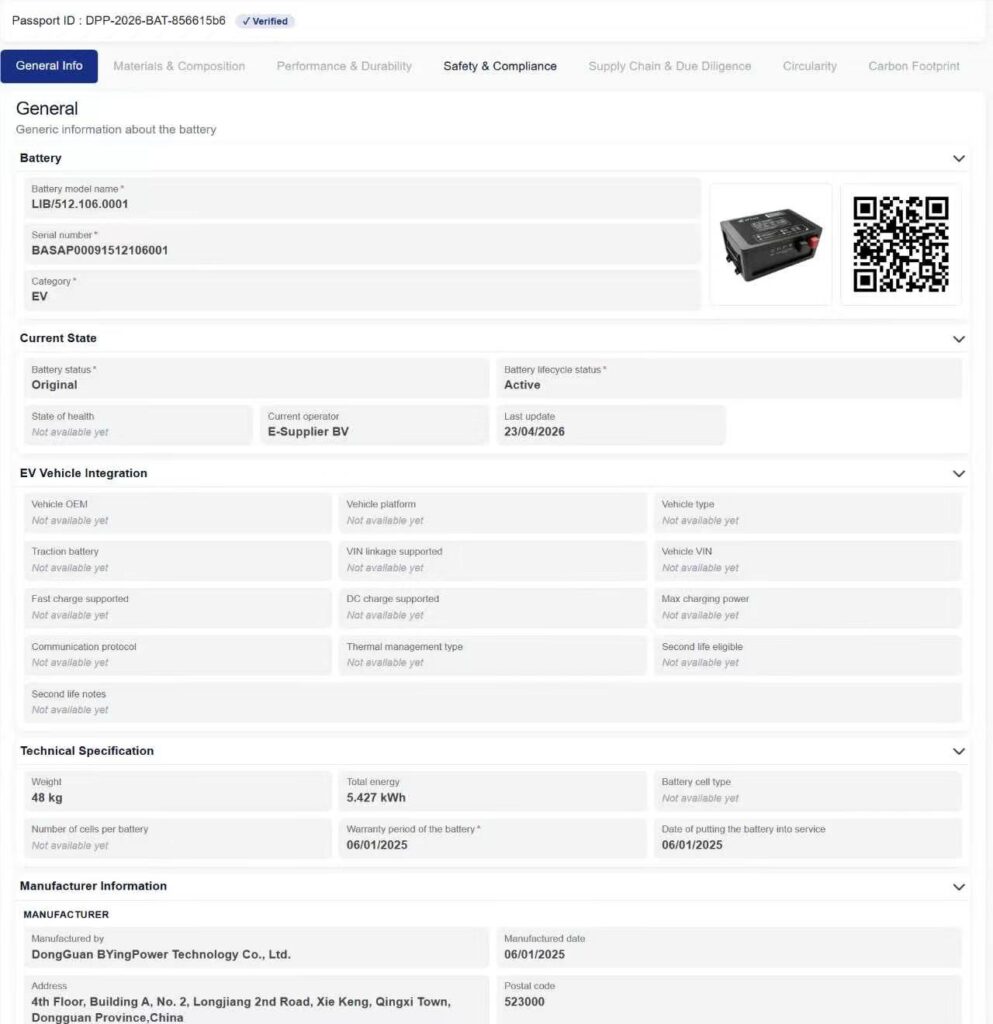Click the Verified badge checkmark
This screenshot has height=1024, width=993.
pyautogui.click(x=246, y=22)
